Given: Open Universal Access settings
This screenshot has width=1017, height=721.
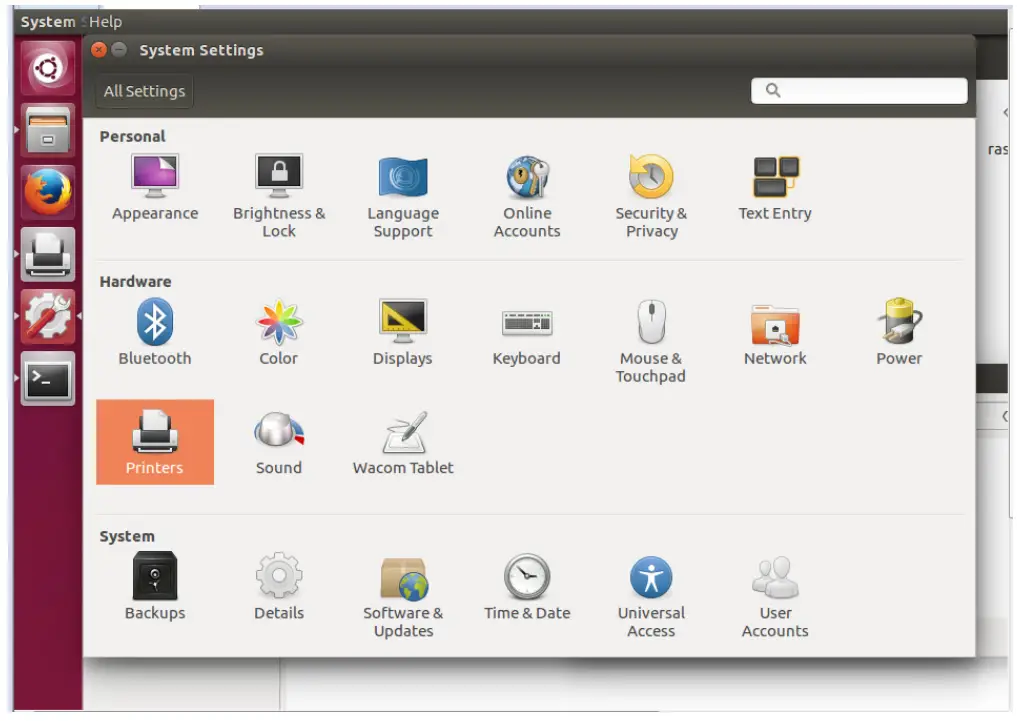Looking at the screenshot, I should point(651,595).
